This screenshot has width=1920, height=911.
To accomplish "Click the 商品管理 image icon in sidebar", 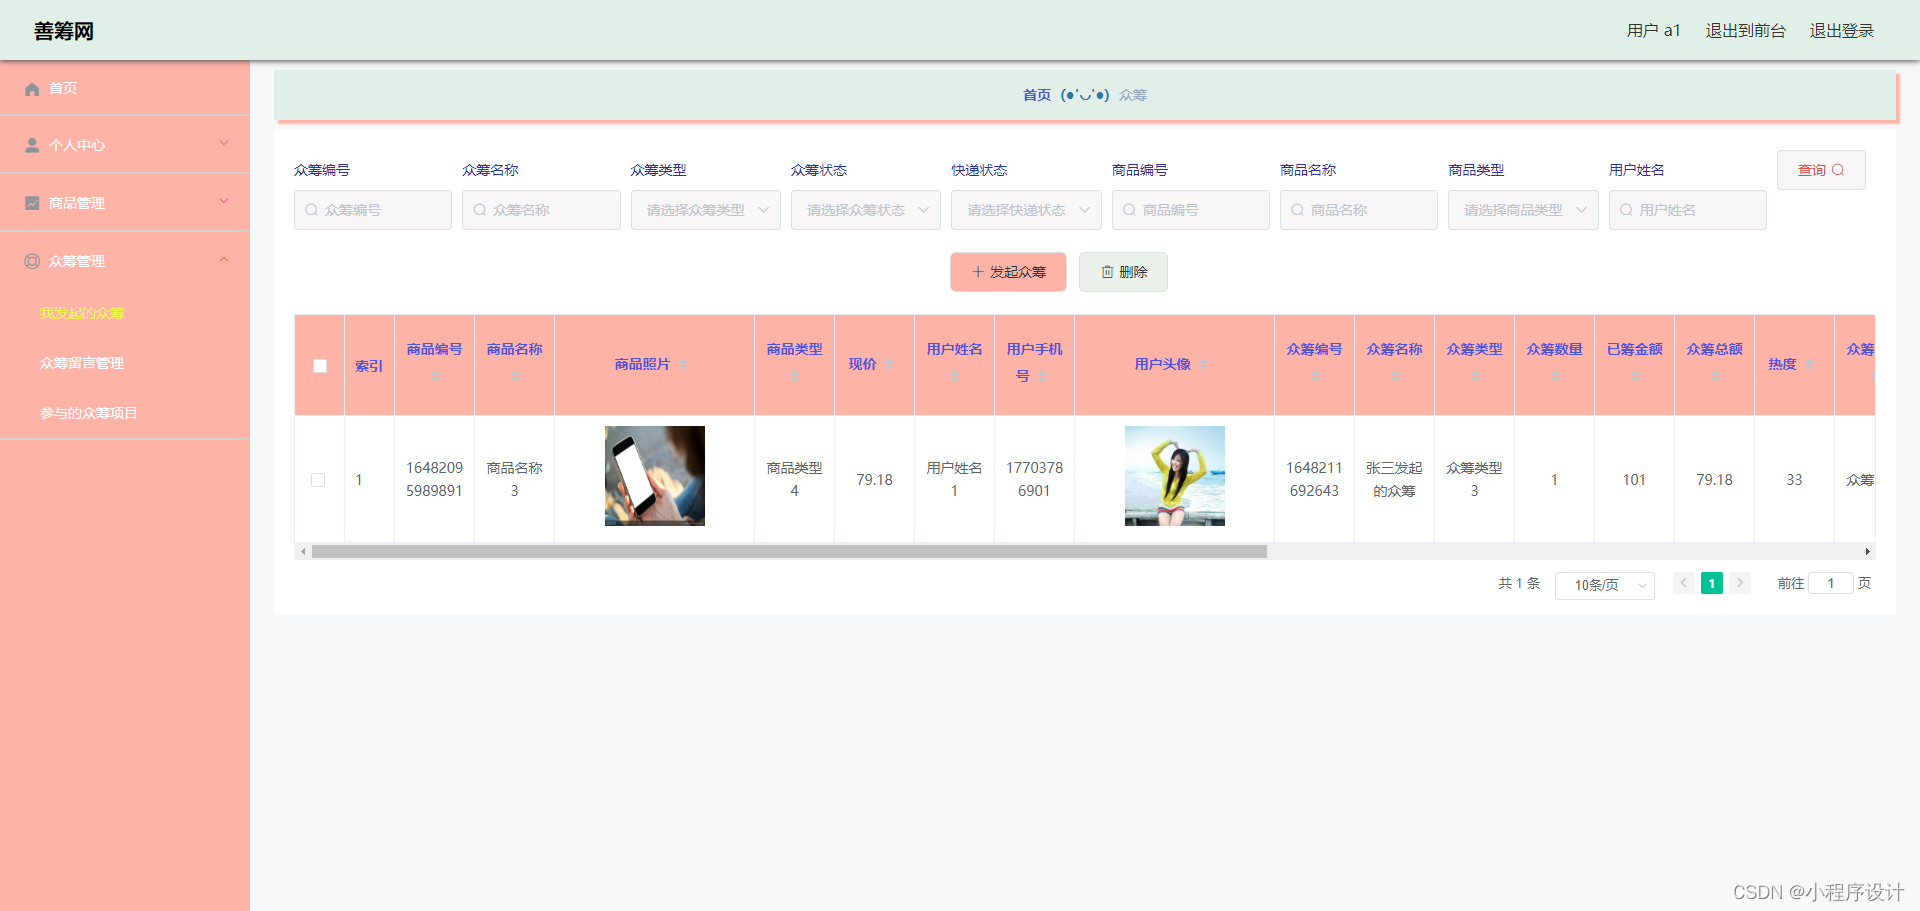I will (32, 202).
